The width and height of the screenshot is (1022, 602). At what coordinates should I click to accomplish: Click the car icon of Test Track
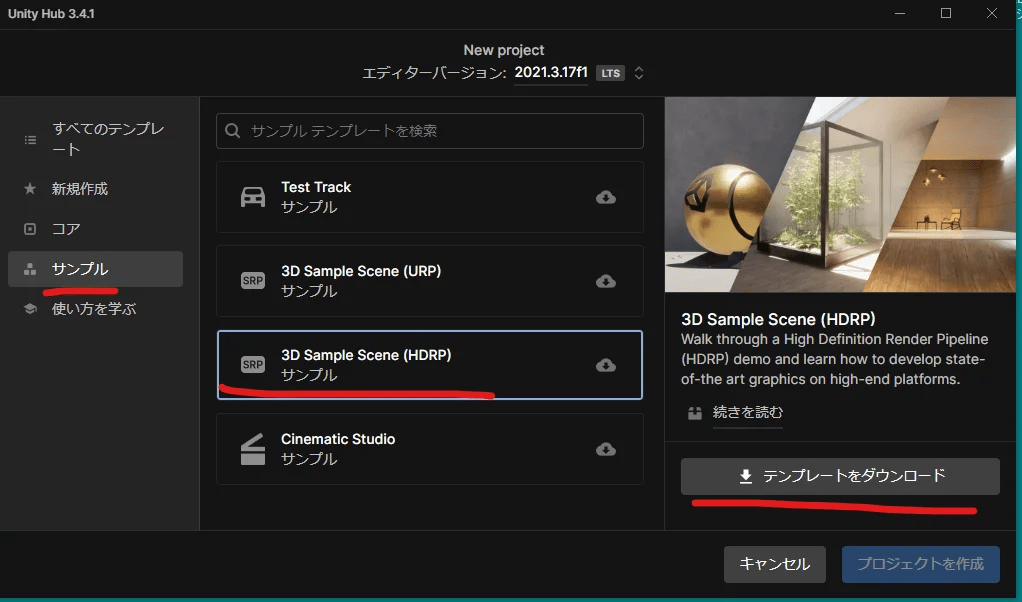coord(253,197)
